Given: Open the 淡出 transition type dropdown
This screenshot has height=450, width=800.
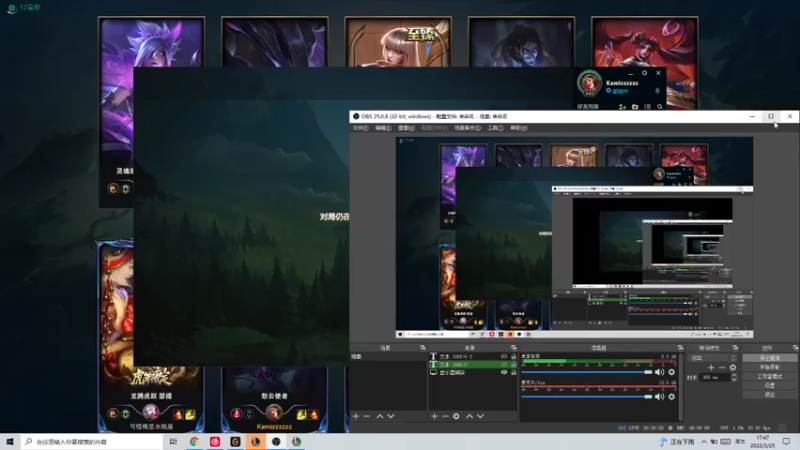Looking at the screenshot, I should (x=713, y=358).
